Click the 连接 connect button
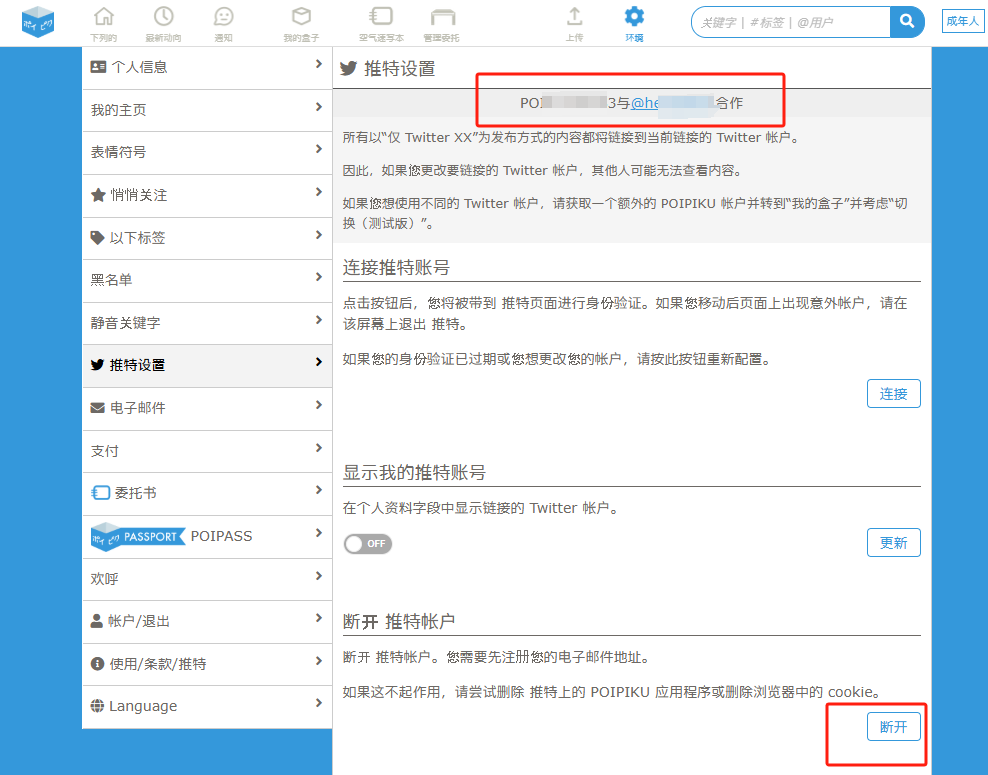The width and height of the screenshot is (988, 775). [x=893, y=394]
